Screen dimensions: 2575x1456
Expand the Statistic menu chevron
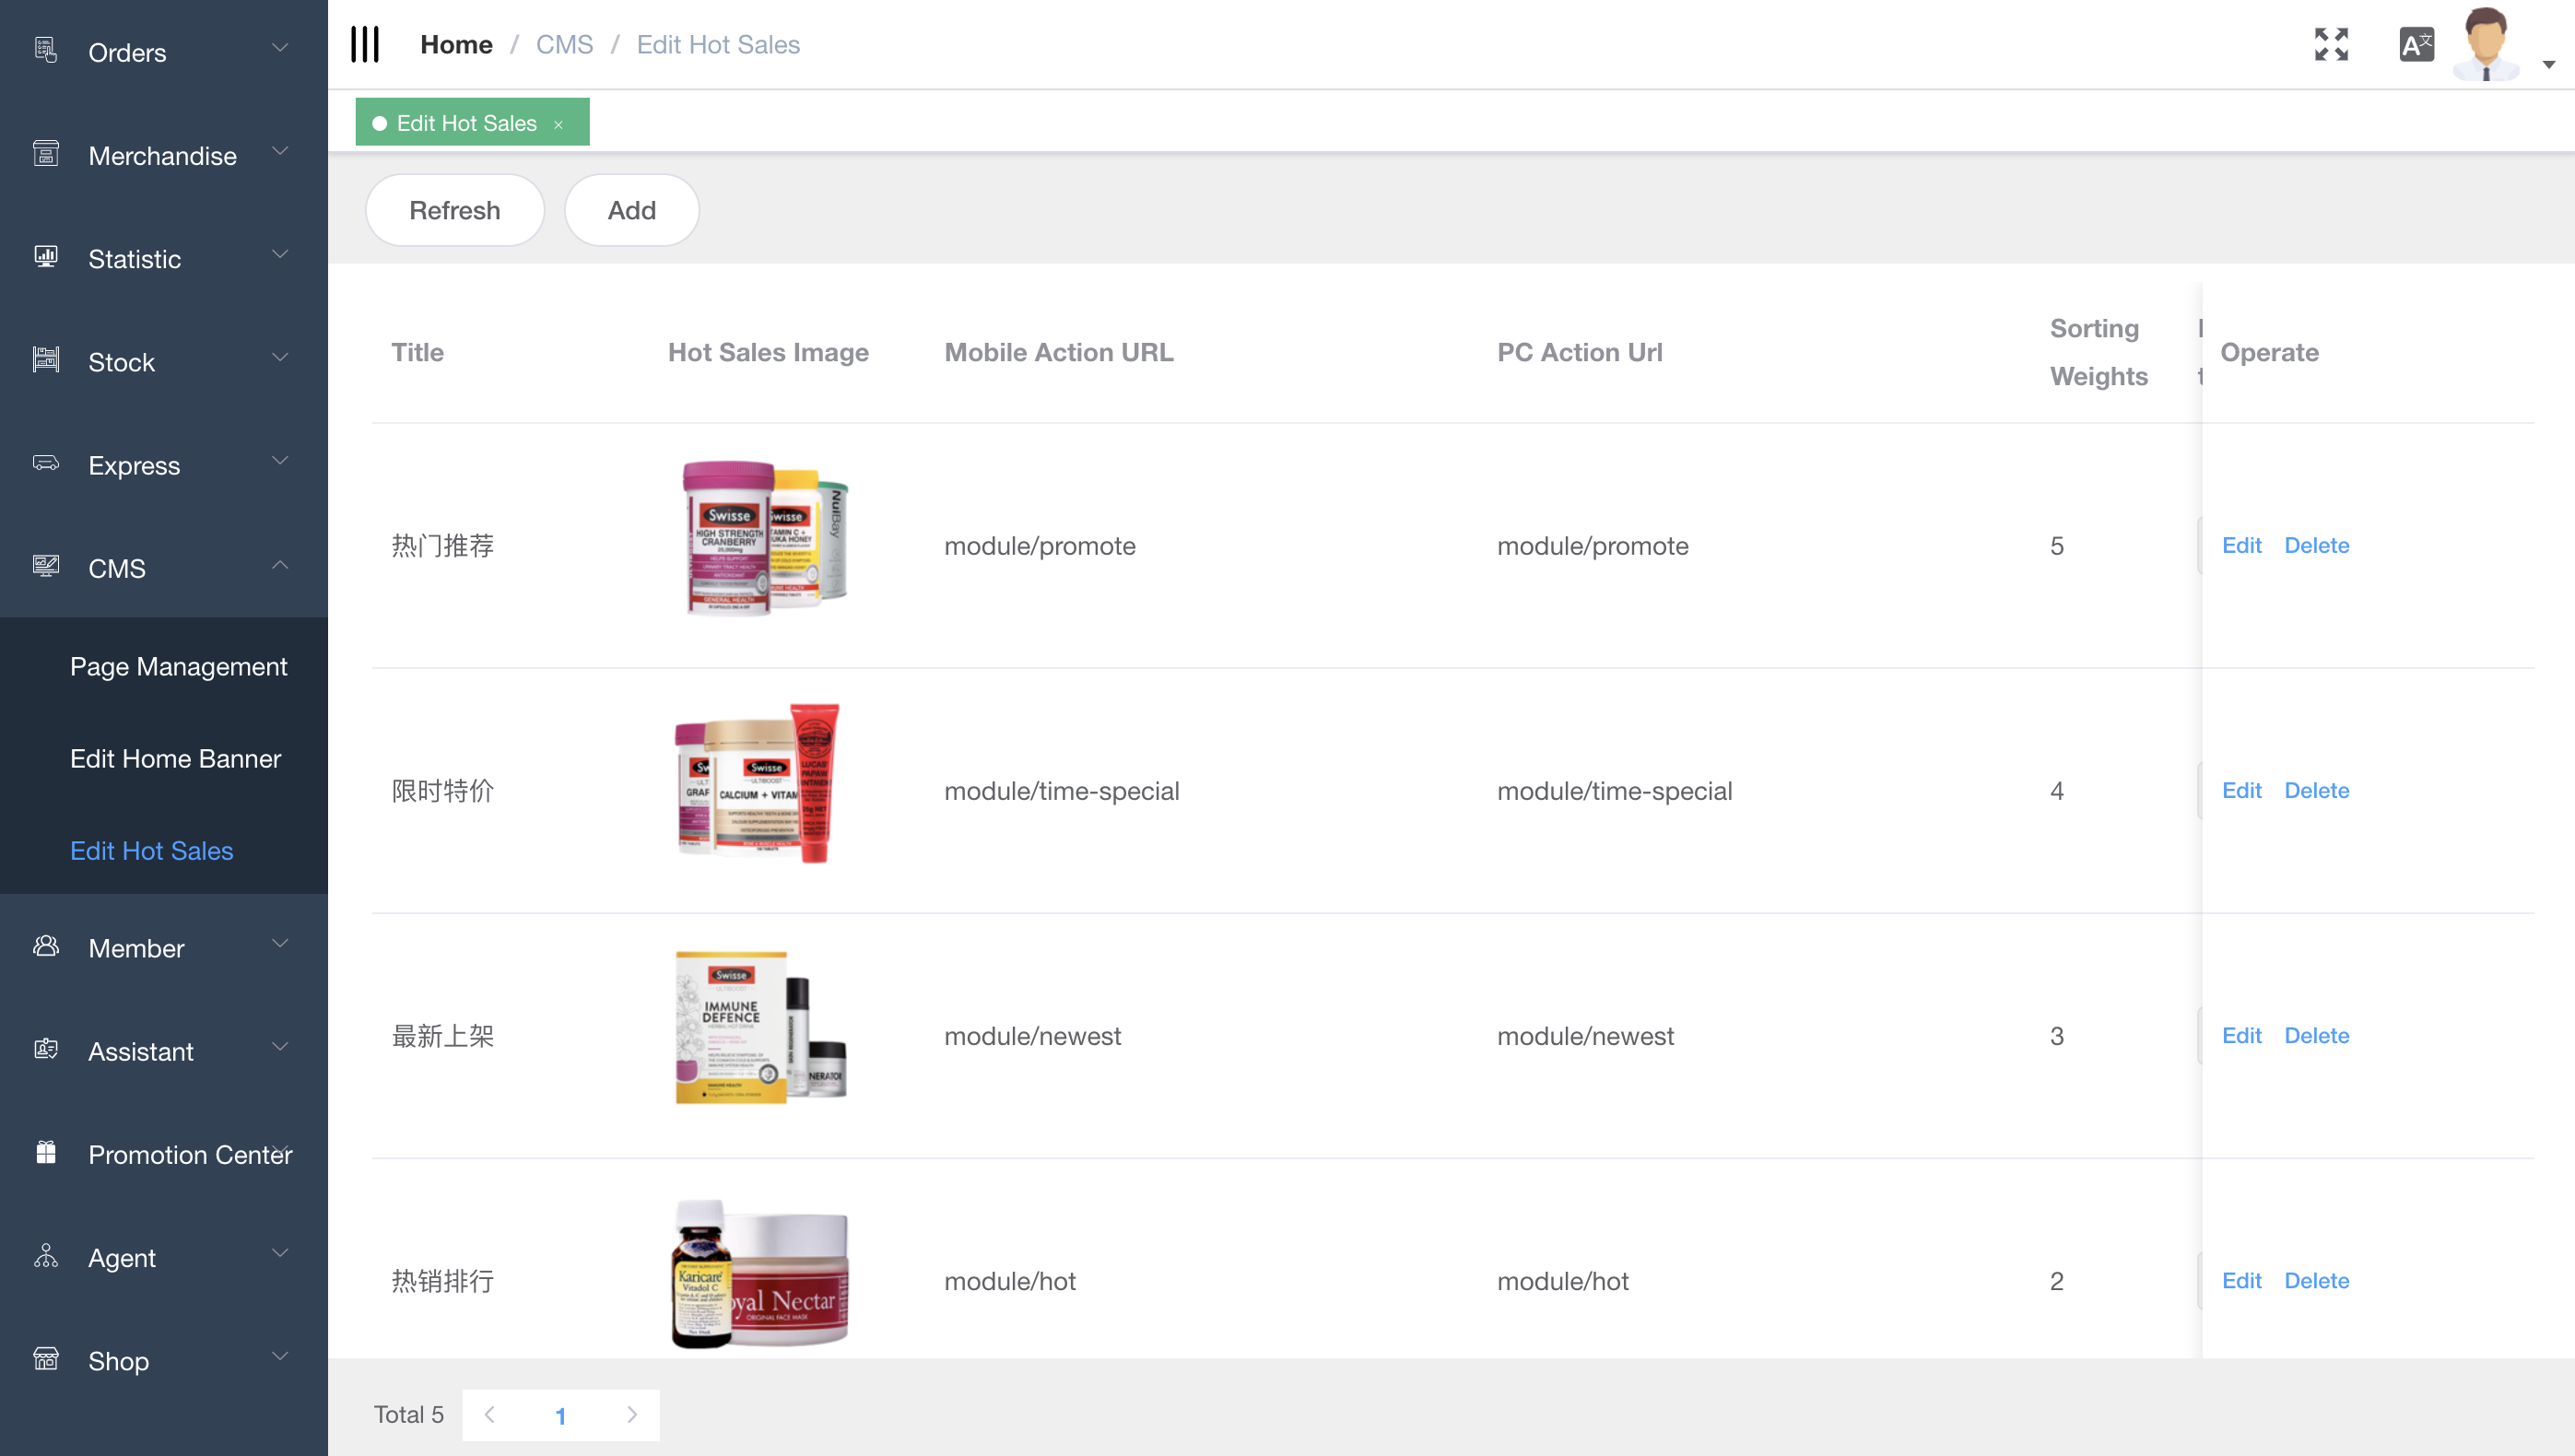pos(280,255)
